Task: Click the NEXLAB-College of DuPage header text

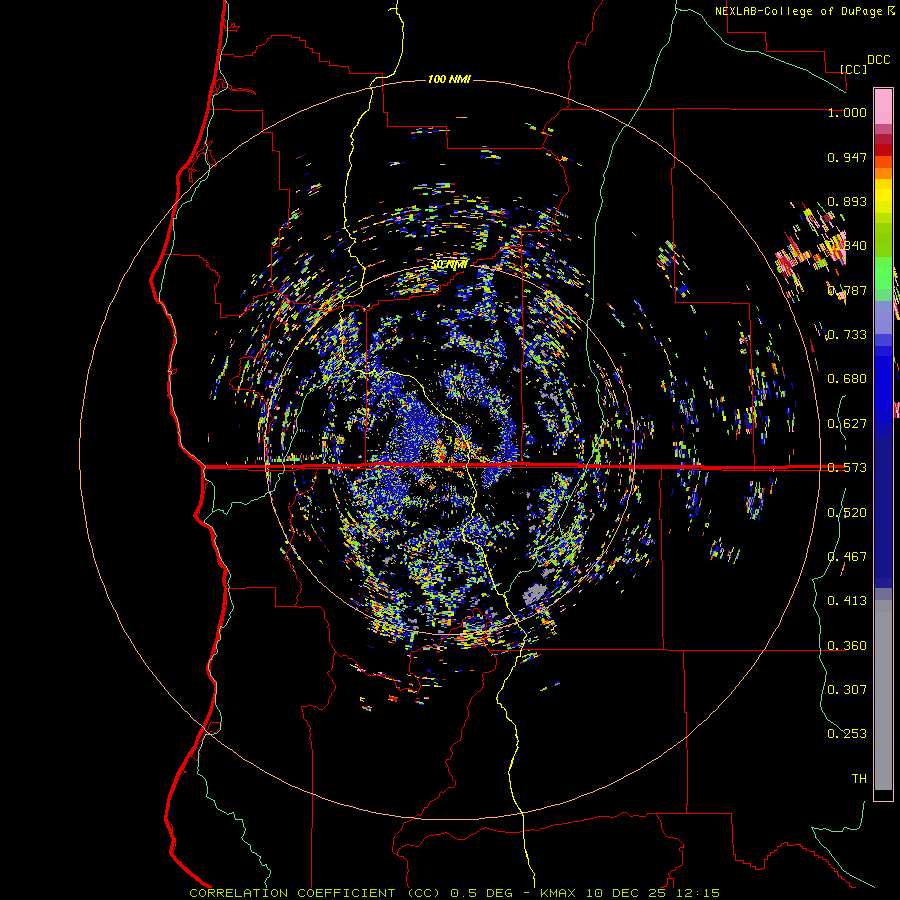Action: point(798,11)
